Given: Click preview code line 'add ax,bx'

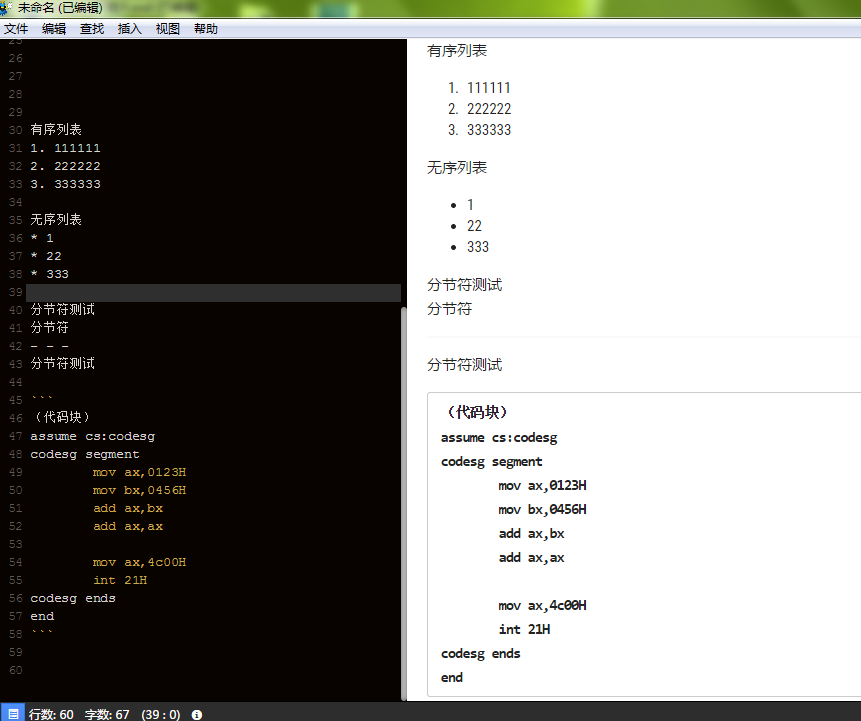Looking at the screenshot, I should [x=532, y=534].
